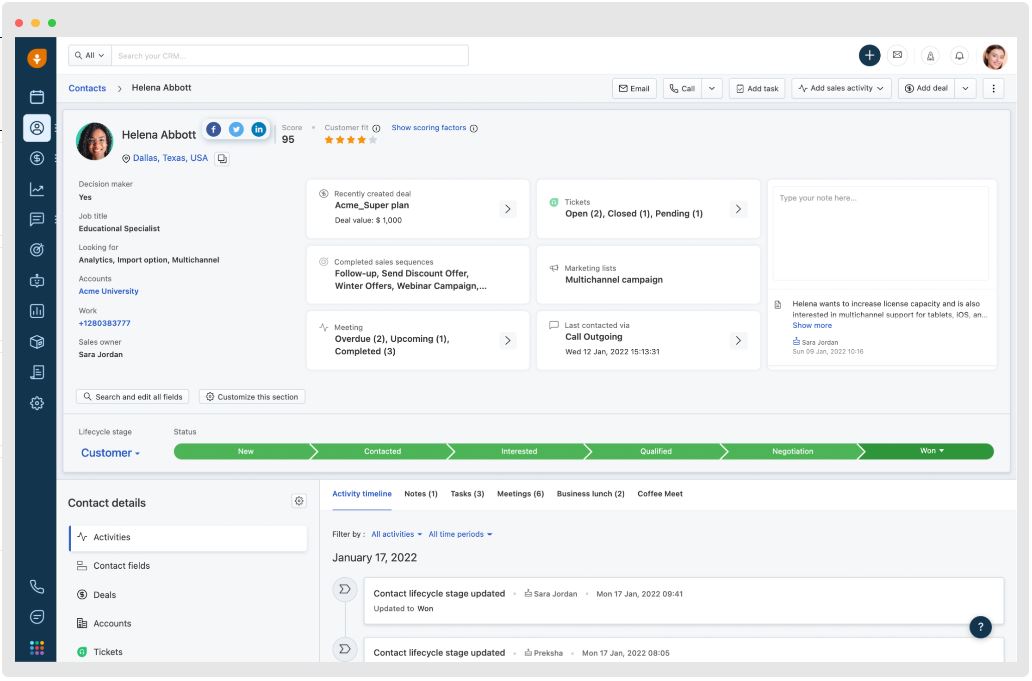This screenshot has height=681, width=1032.
Task: Open the Acme University account link
Action: [109, 291]
